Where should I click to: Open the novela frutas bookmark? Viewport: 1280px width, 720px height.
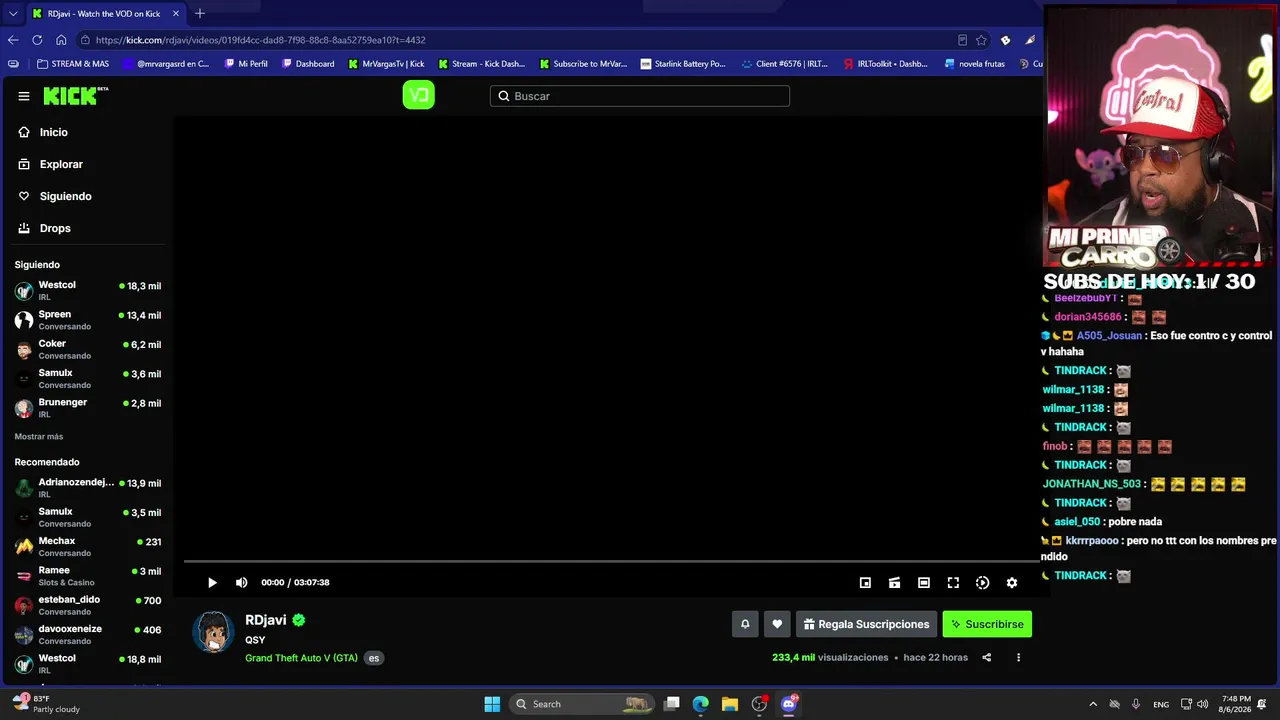coord(974,64)
